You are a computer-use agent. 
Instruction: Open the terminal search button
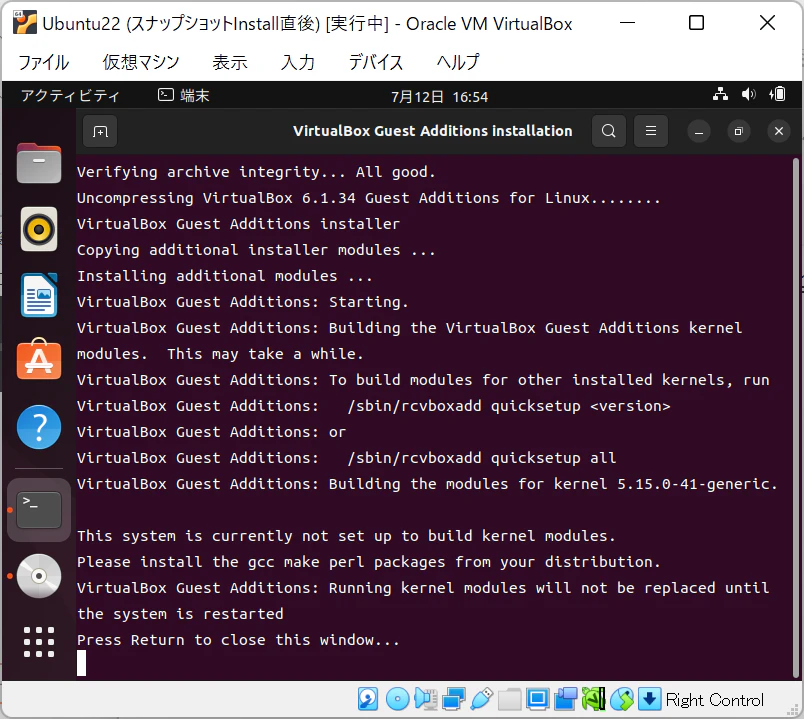(609, 131)
